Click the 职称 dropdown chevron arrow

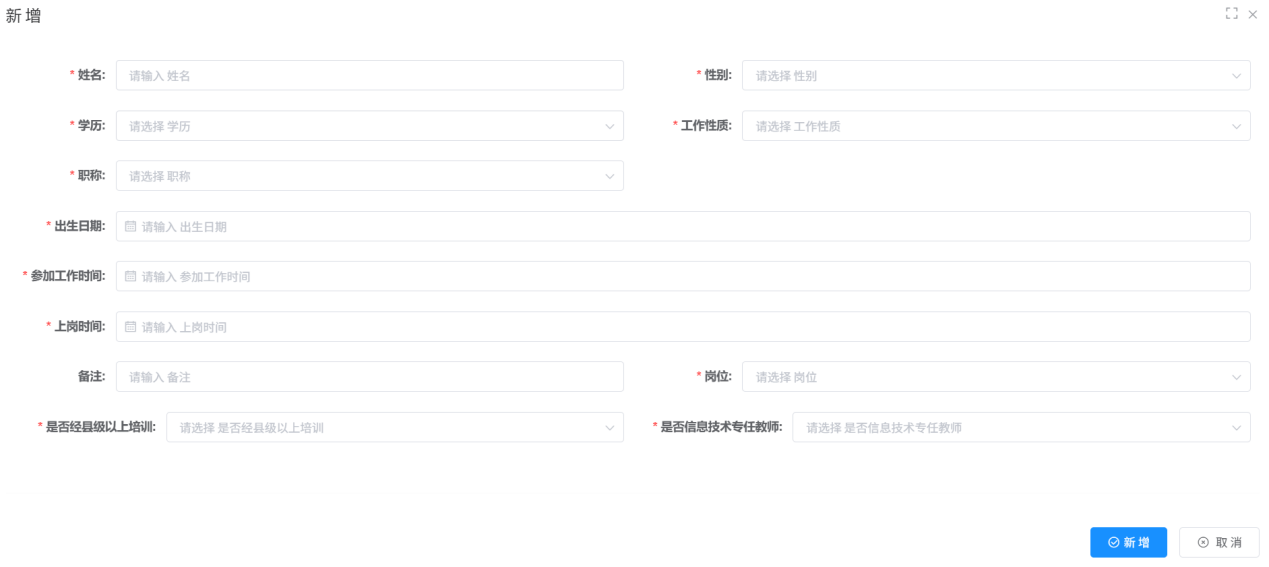coord(609,176)
